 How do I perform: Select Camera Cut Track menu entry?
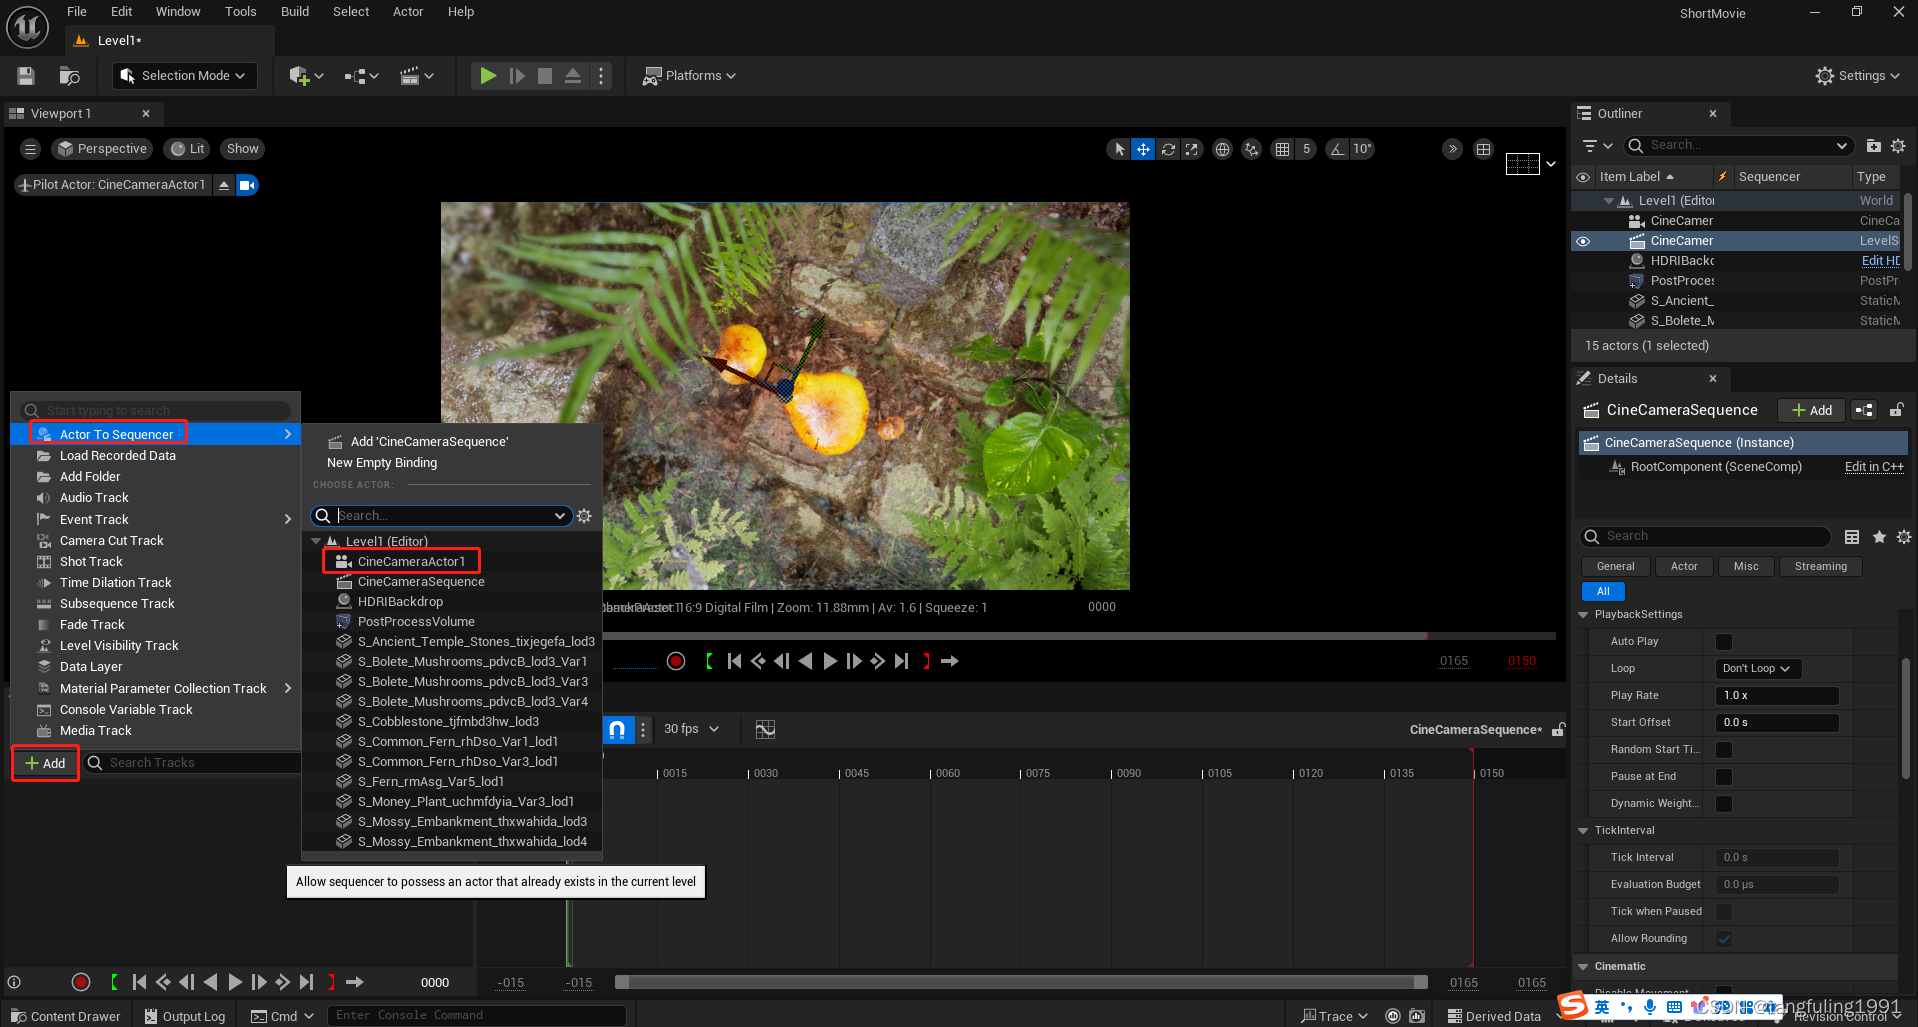[x=155, y=541]
